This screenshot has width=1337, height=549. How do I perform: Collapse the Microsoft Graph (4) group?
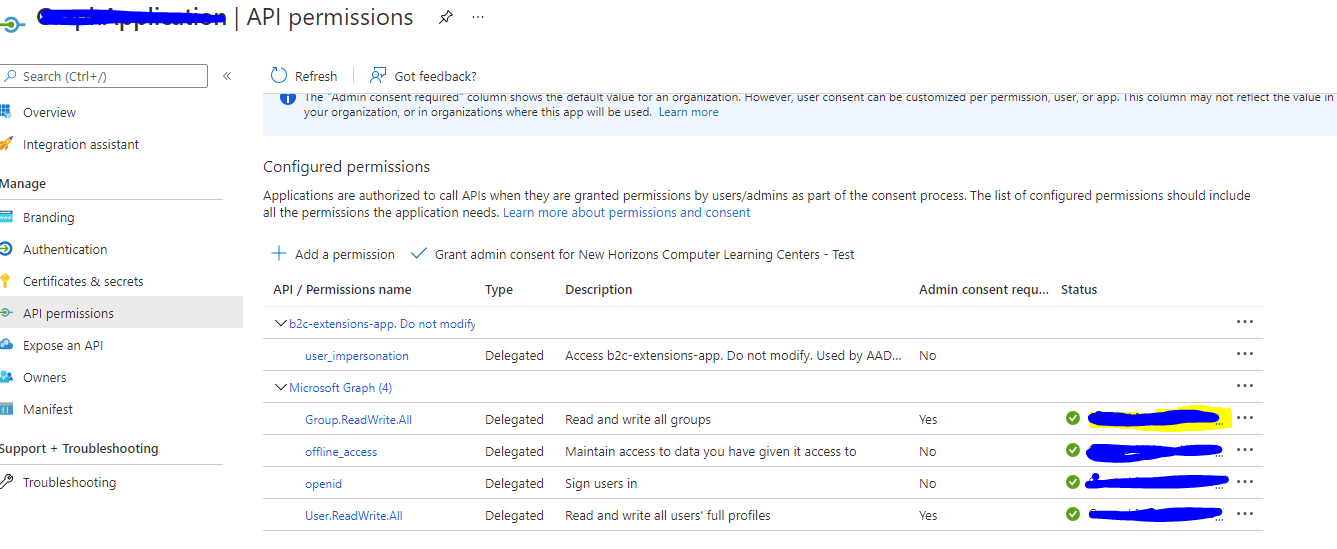coord(279,388)
